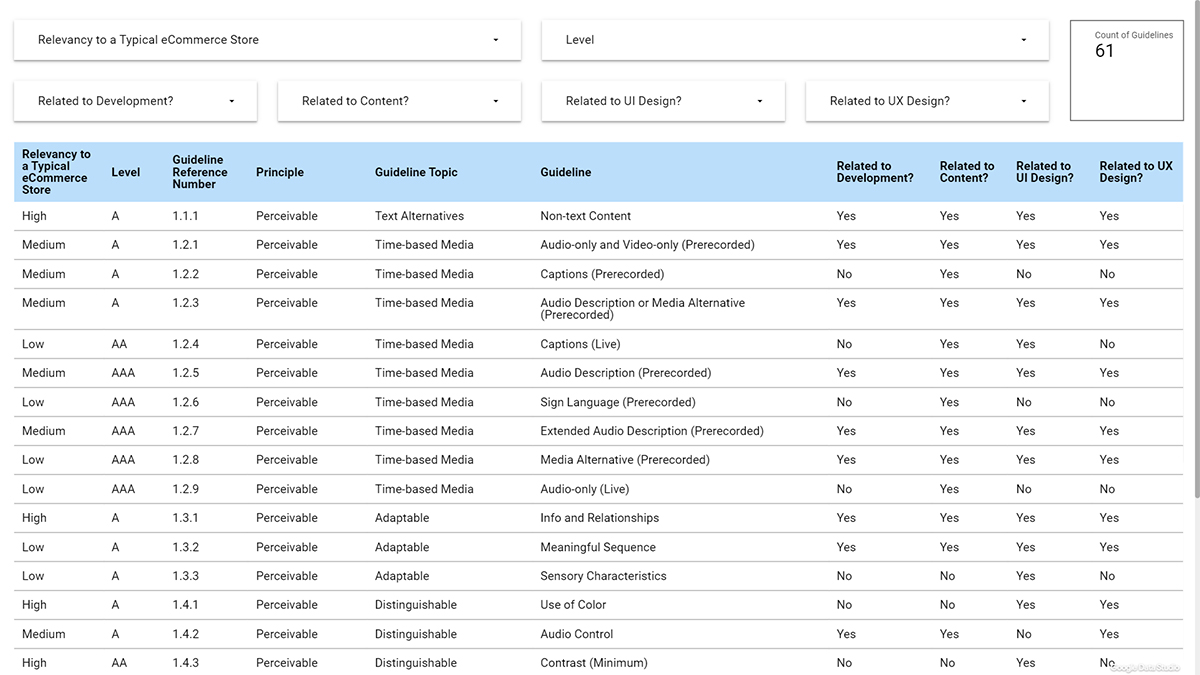Select the 'Audio Control' cell
Viewport: 1200px width, 675px height.
coord(577,634)
